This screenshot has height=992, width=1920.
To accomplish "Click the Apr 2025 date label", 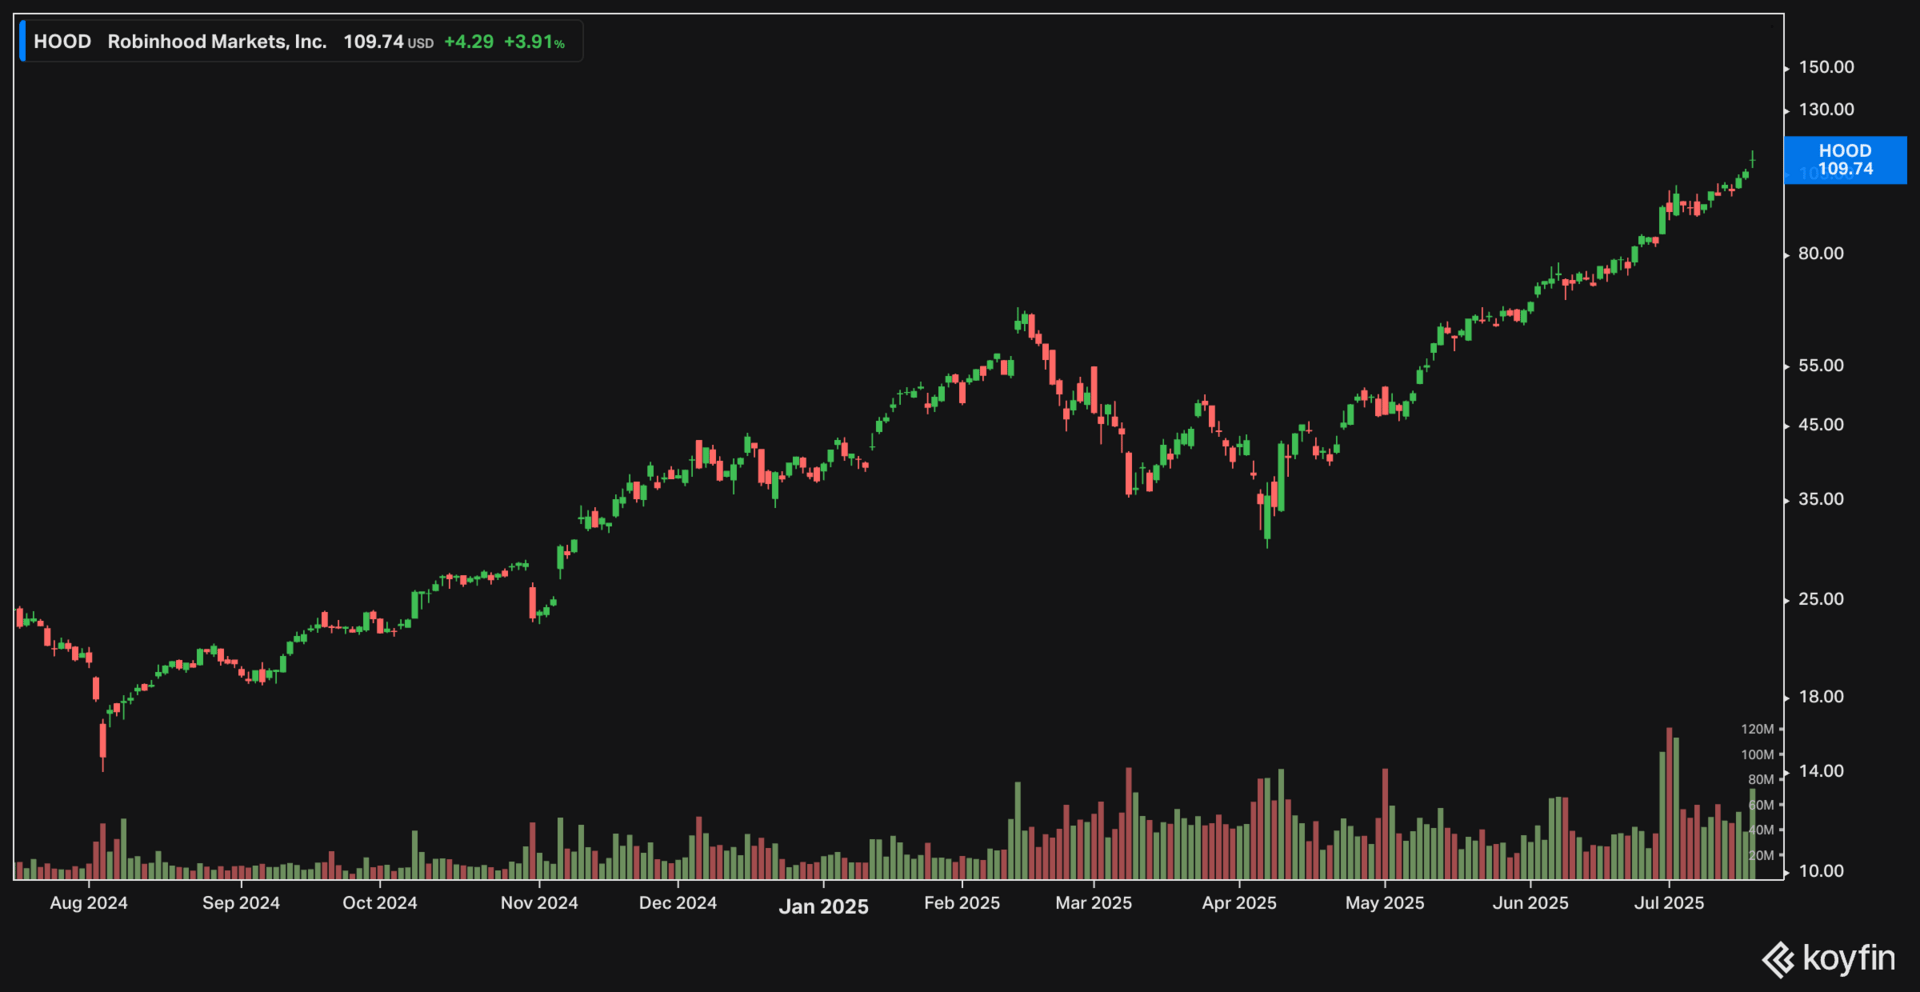I will click(1239, 903).
